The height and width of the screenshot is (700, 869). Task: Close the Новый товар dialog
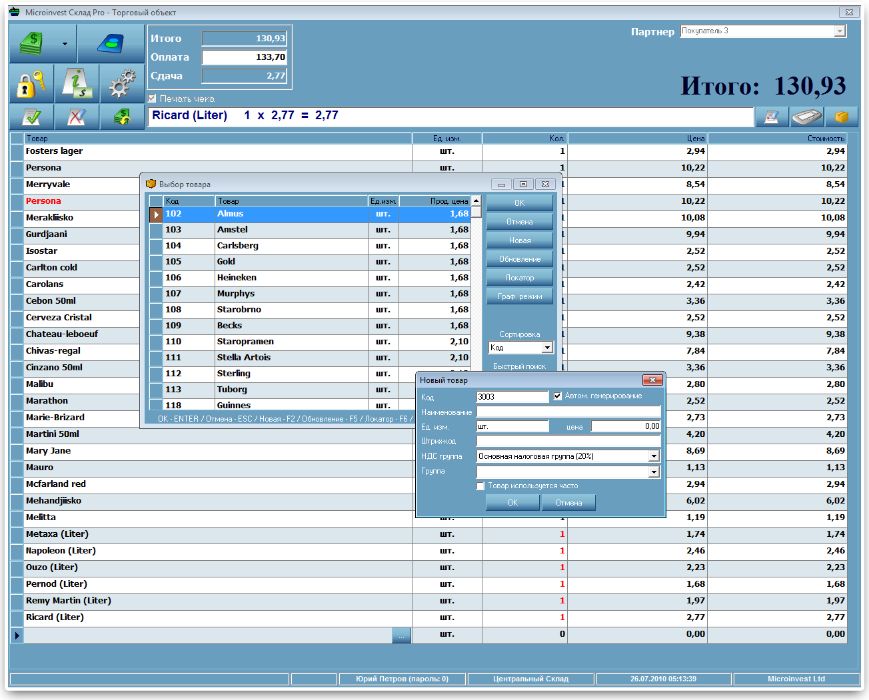tap(652, 380)
